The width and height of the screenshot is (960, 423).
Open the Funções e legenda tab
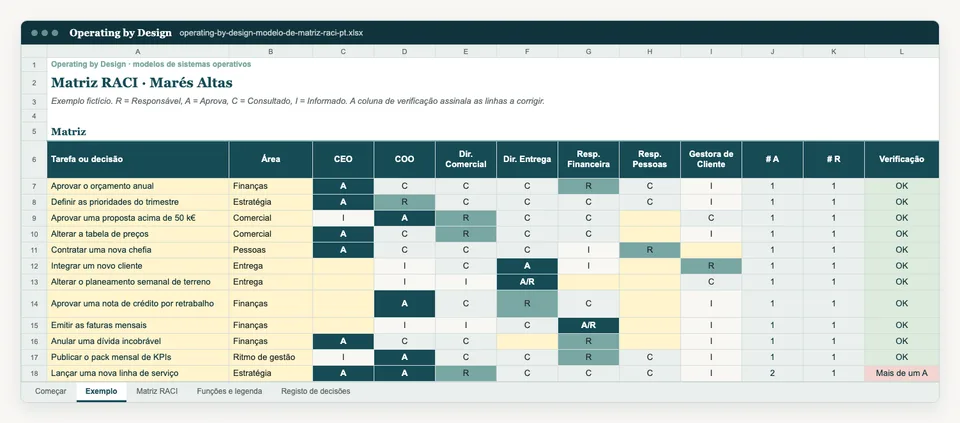[230, 391]
